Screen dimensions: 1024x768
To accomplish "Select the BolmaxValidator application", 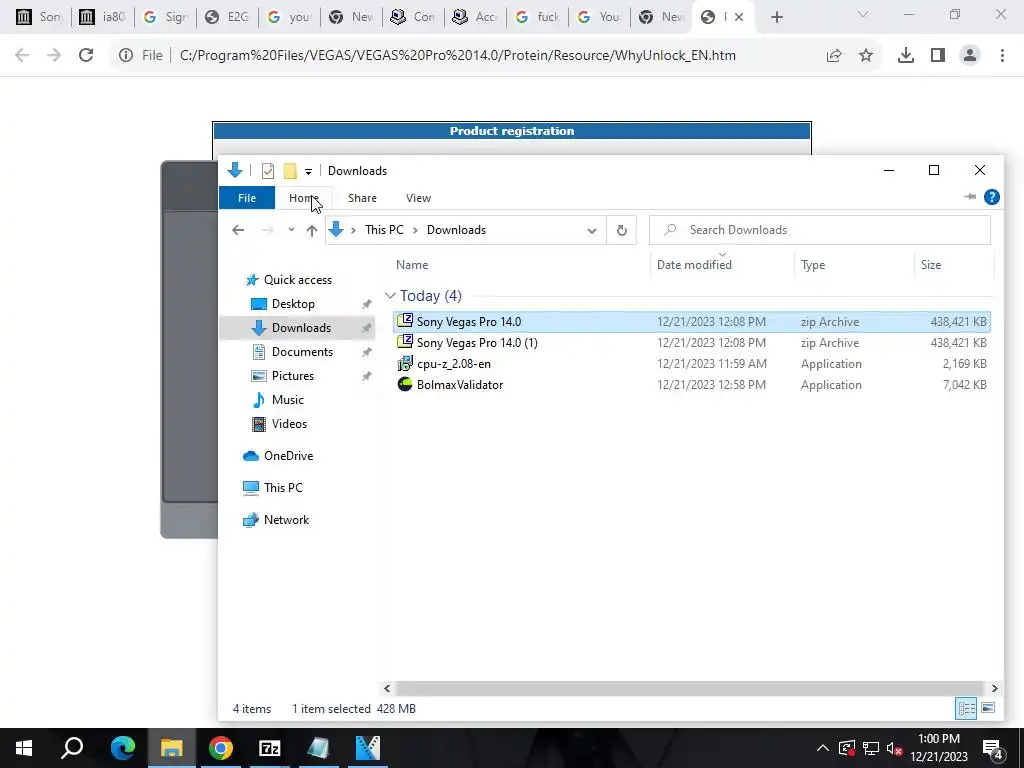I will (x=691, y=384).
